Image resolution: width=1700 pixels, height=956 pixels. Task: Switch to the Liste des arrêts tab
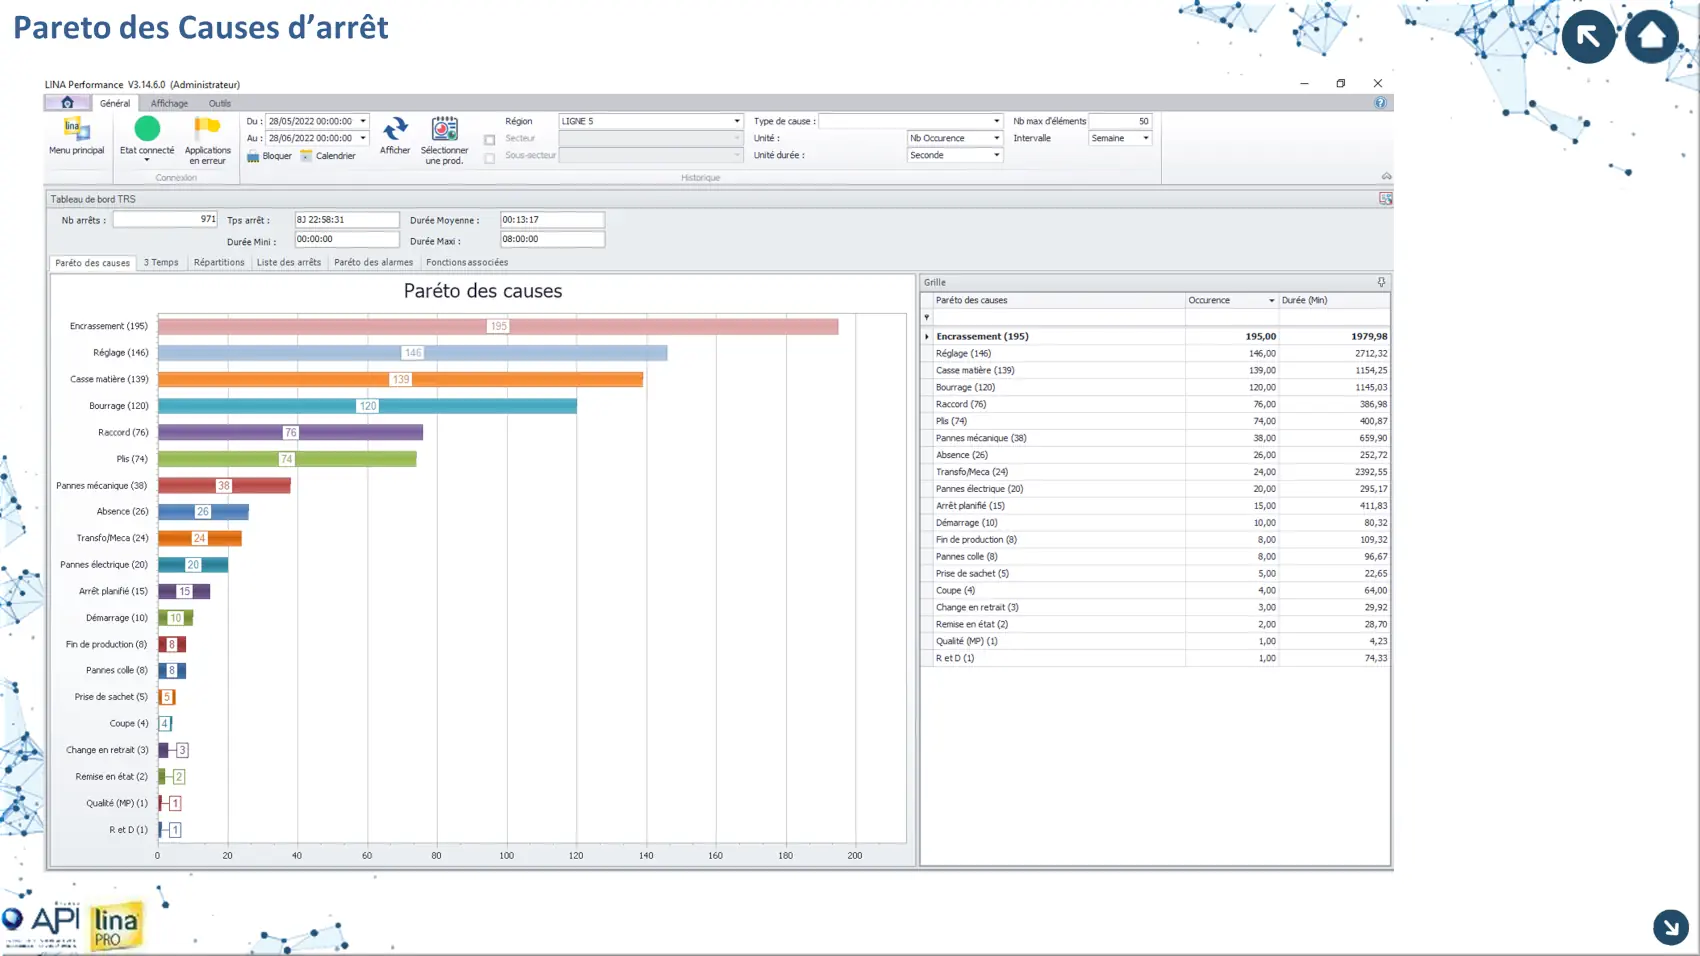[289, 263]
